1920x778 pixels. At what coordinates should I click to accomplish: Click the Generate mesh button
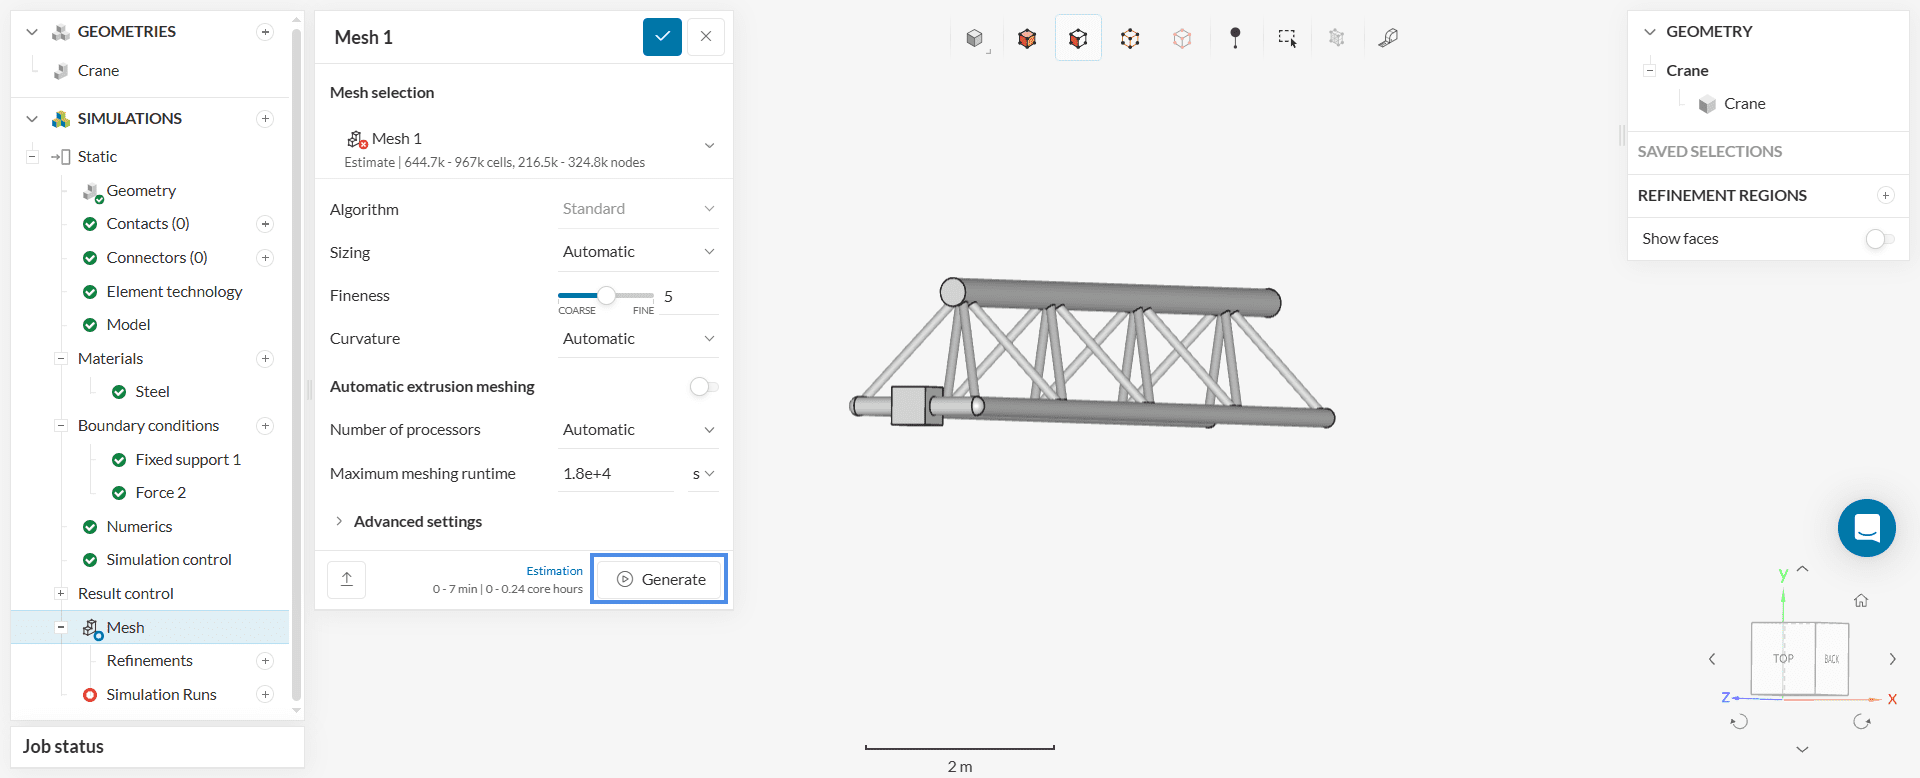(660, 580)
